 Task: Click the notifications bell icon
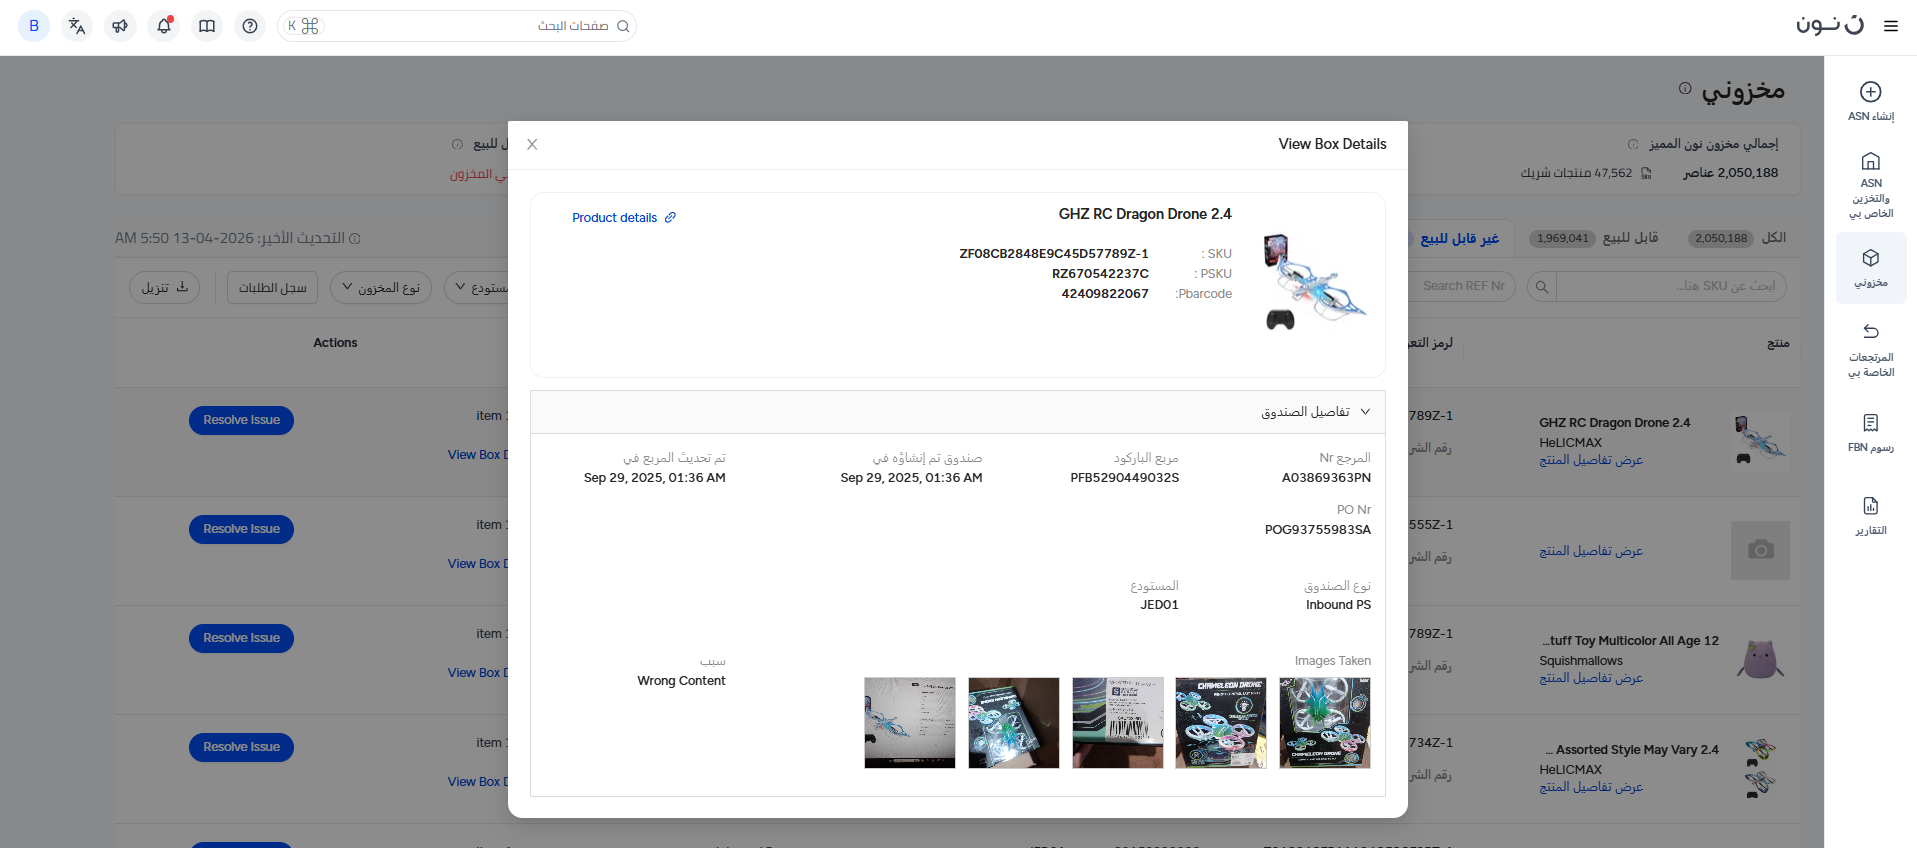164,26
